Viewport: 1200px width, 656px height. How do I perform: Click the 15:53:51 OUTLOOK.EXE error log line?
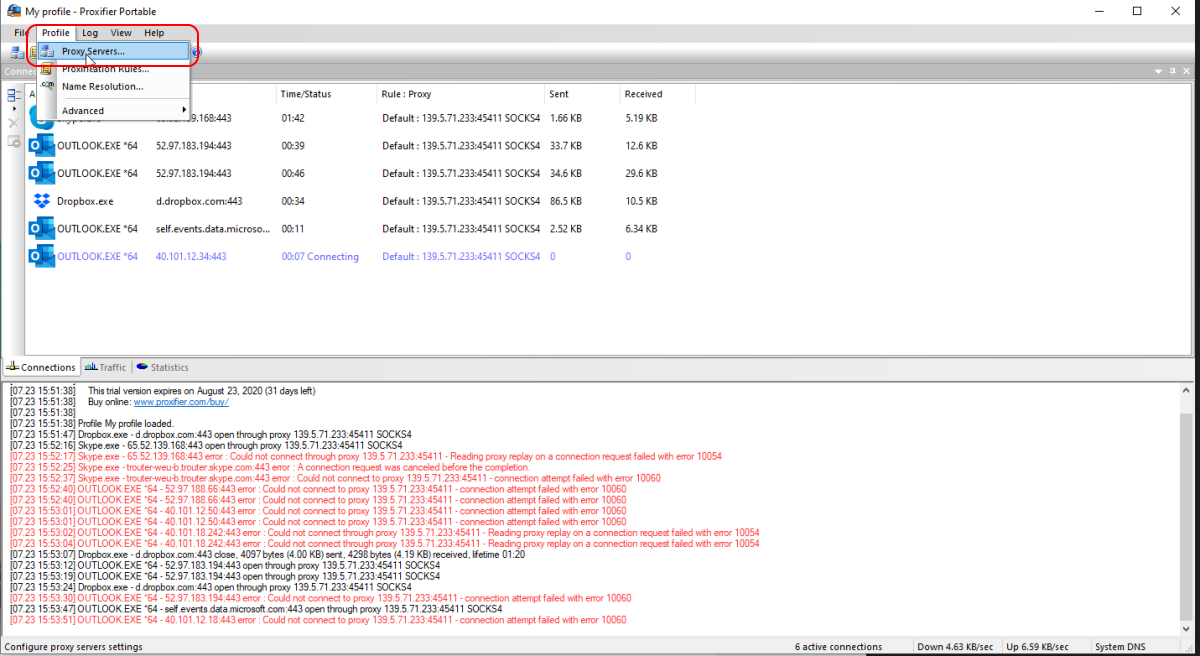click(x=318, y=620)
